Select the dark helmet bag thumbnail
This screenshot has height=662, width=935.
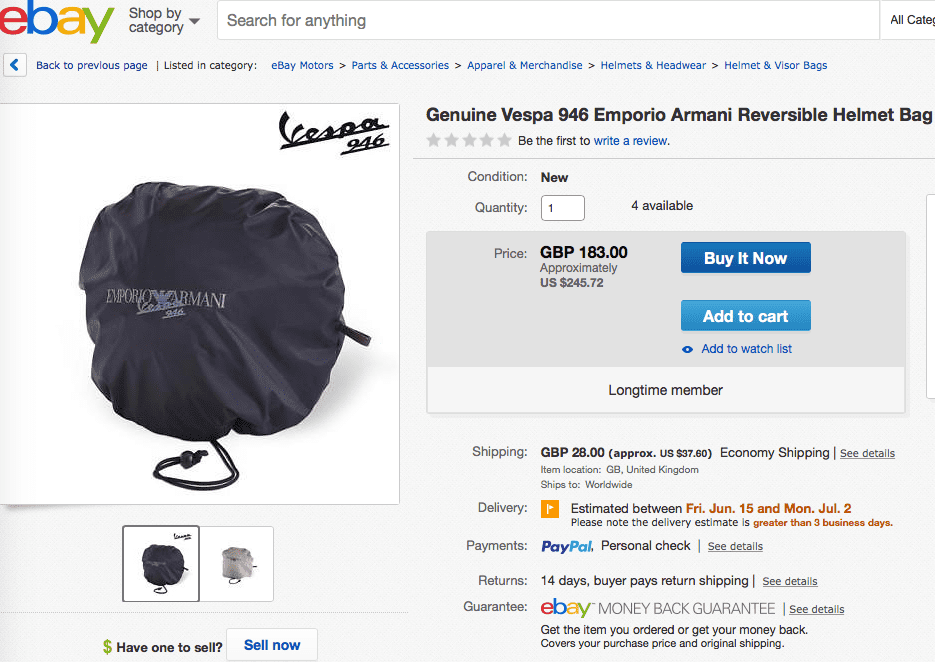pos(161,564)
